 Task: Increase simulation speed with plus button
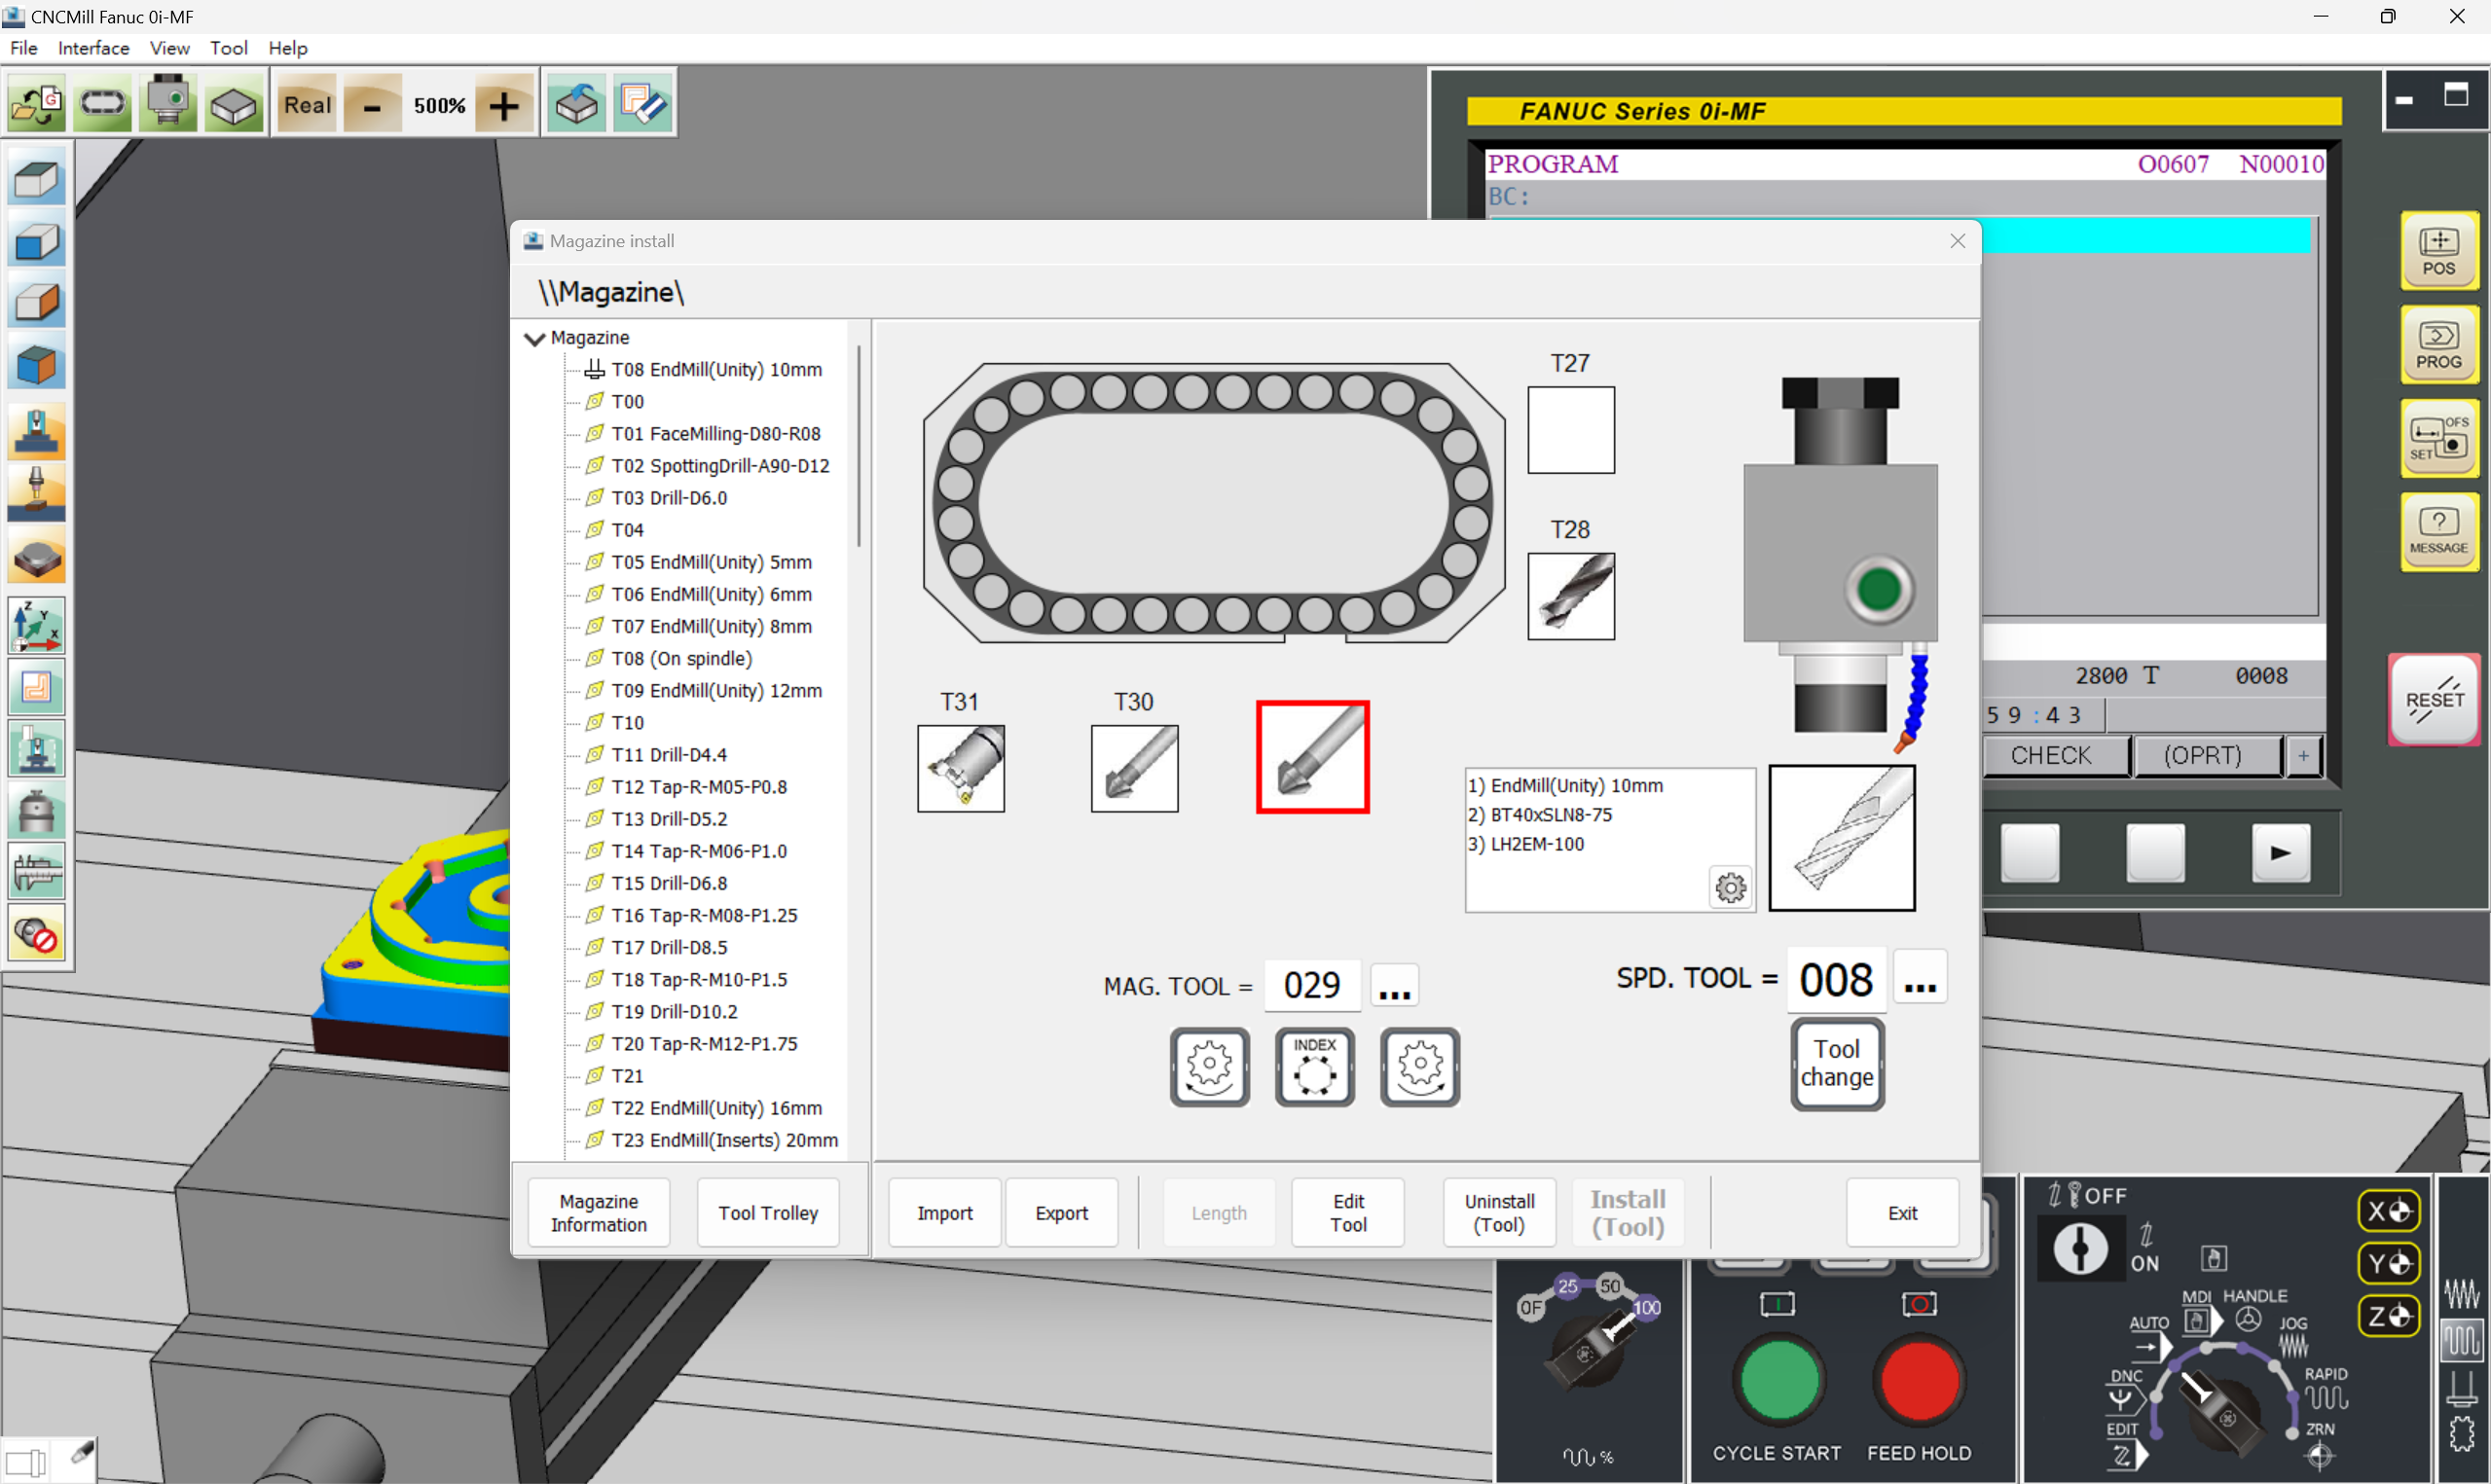point(504,104)
